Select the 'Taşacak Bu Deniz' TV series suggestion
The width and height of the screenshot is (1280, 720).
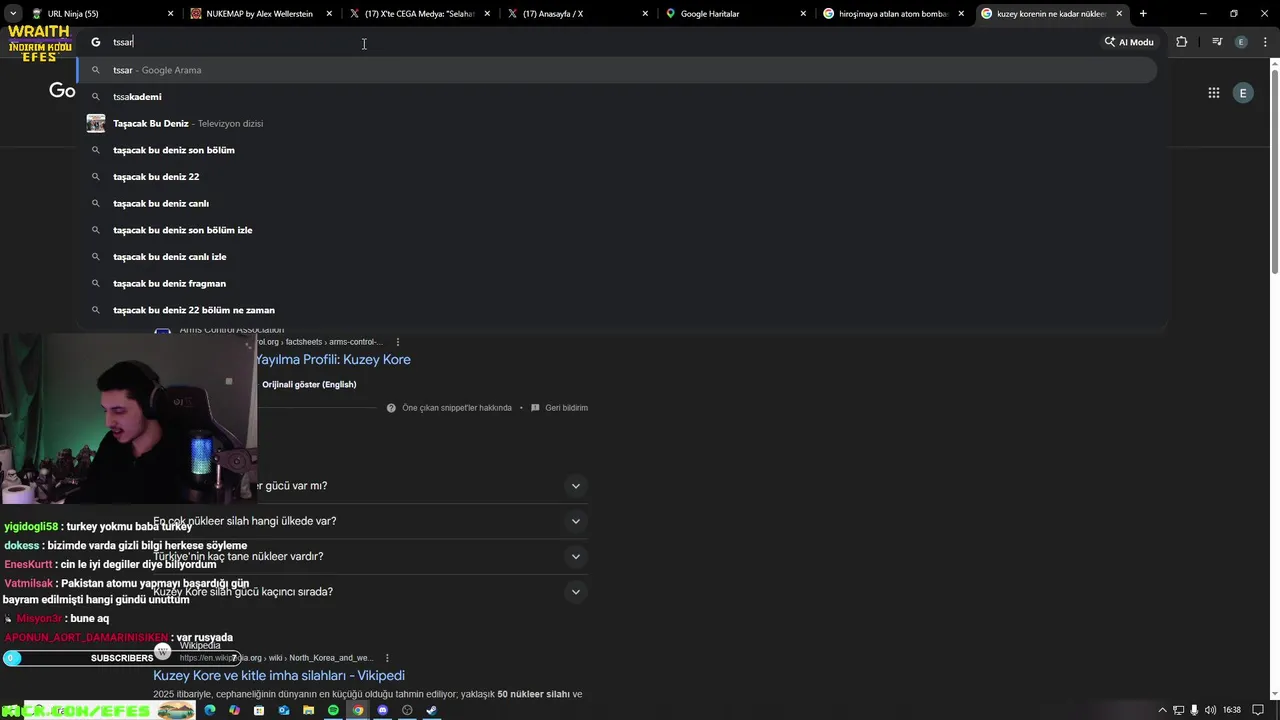(618, 123)
